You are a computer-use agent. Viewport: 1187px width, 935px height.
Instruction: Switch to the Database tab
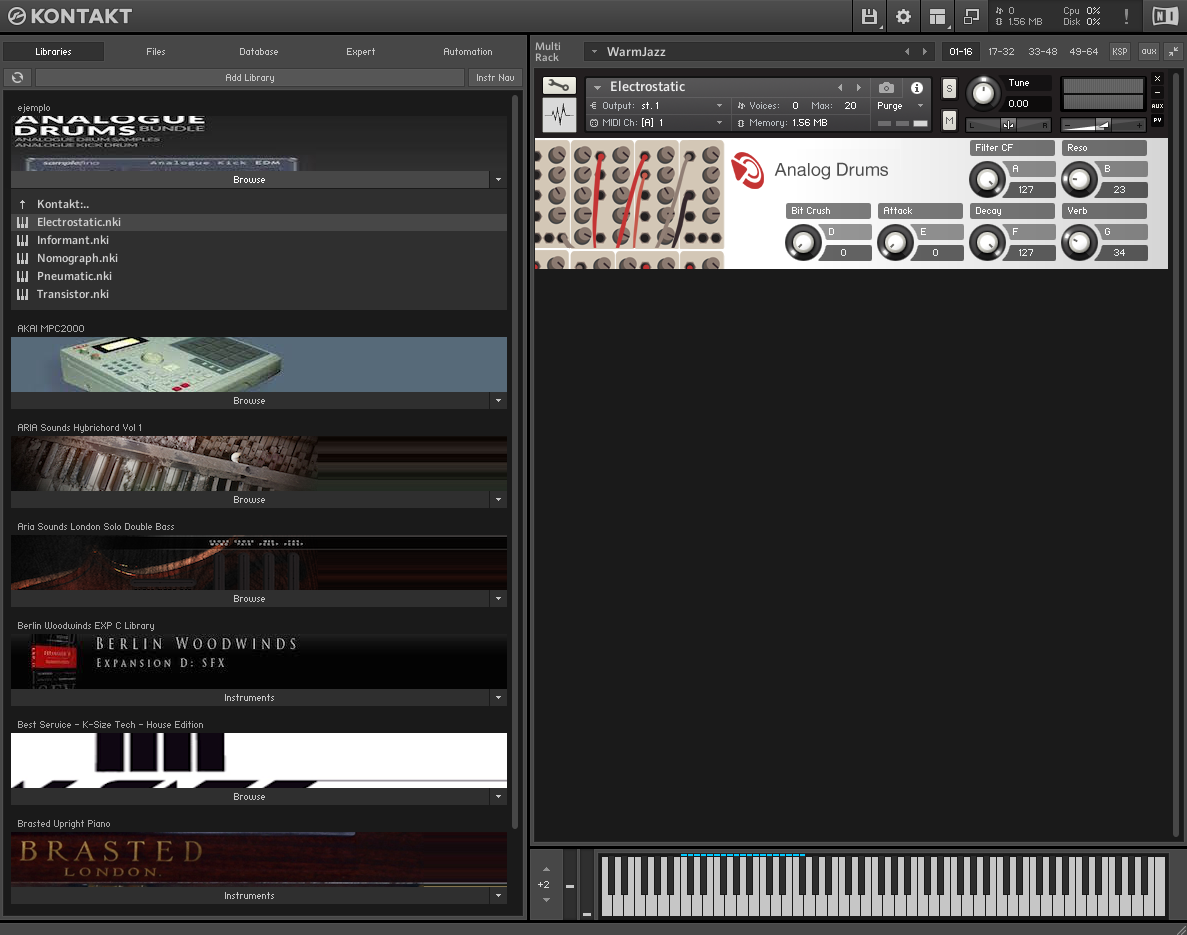259,51
